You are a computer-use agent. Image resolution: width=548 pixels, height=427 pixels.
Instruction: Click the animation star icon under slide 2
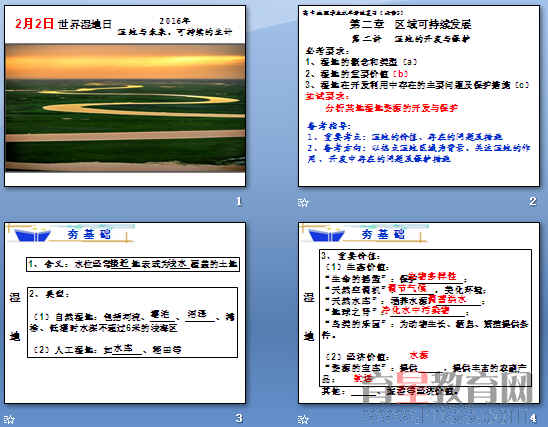303,202
